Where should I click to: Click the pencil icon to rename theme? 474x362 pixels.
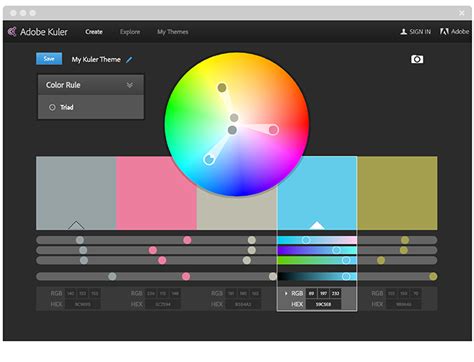tap(129, 60)
